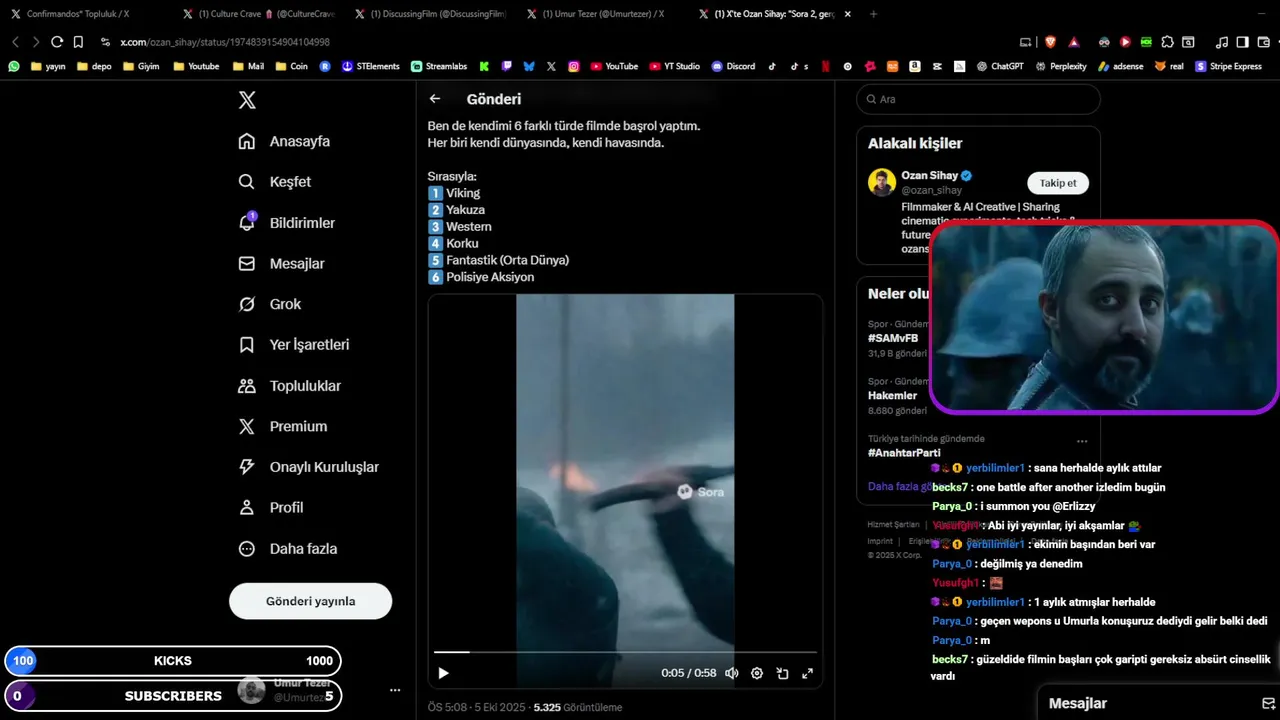Open Ozan Sihay's profile name
This screenshot has width=1280, height=720.
pyautogui.click(x=929, y=175)
